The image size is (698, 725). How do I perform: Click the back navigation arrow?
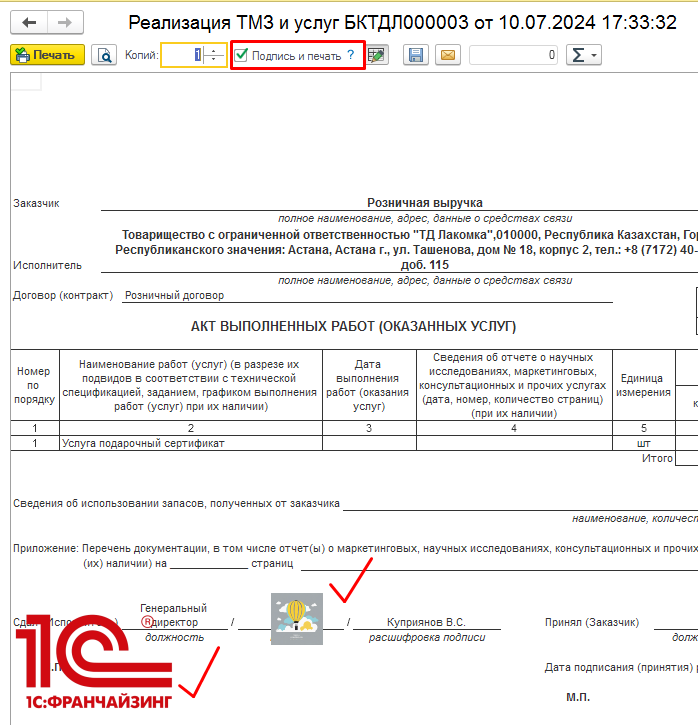click(29, 22)
